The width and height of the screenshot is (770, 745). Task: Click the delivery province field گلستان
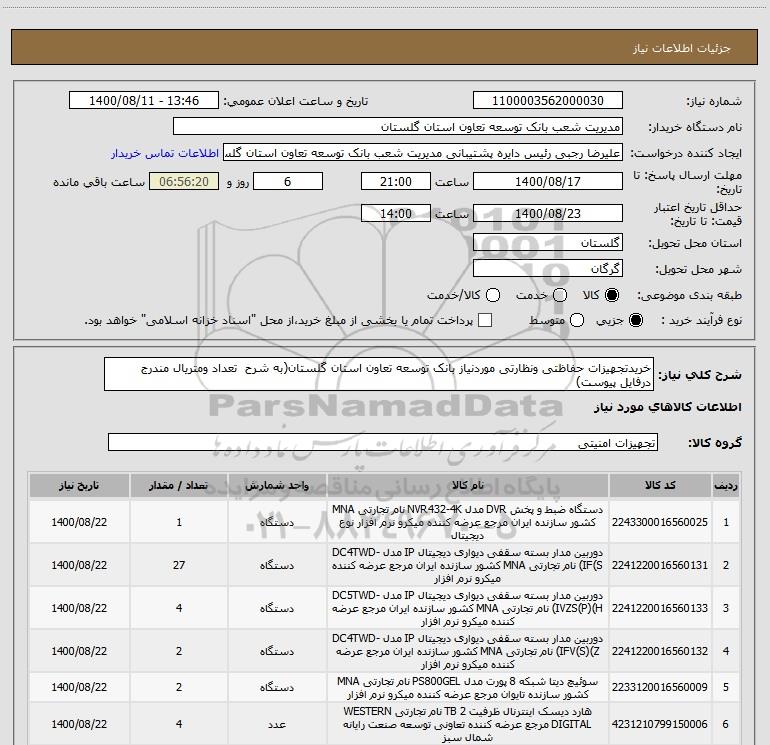tap(548, 242)
